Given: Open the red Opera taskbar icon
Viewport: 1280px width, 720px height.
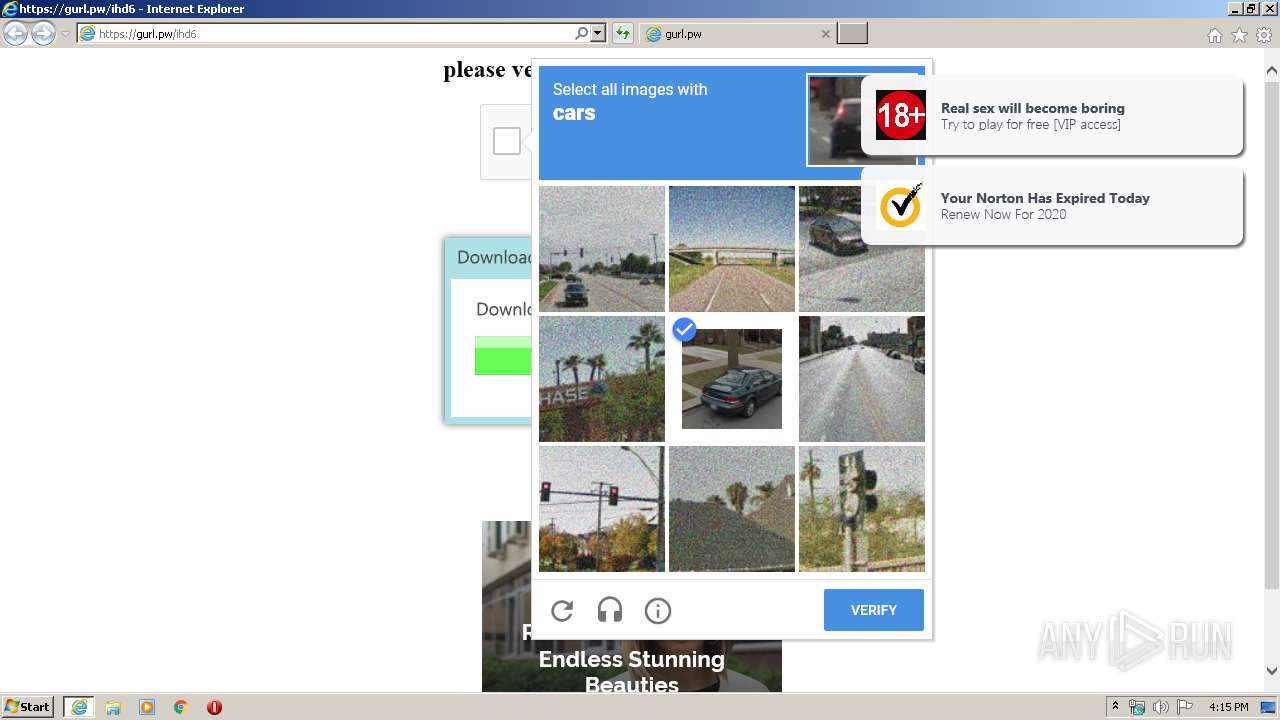Looking at the screenshot, I should click(214, 707).
